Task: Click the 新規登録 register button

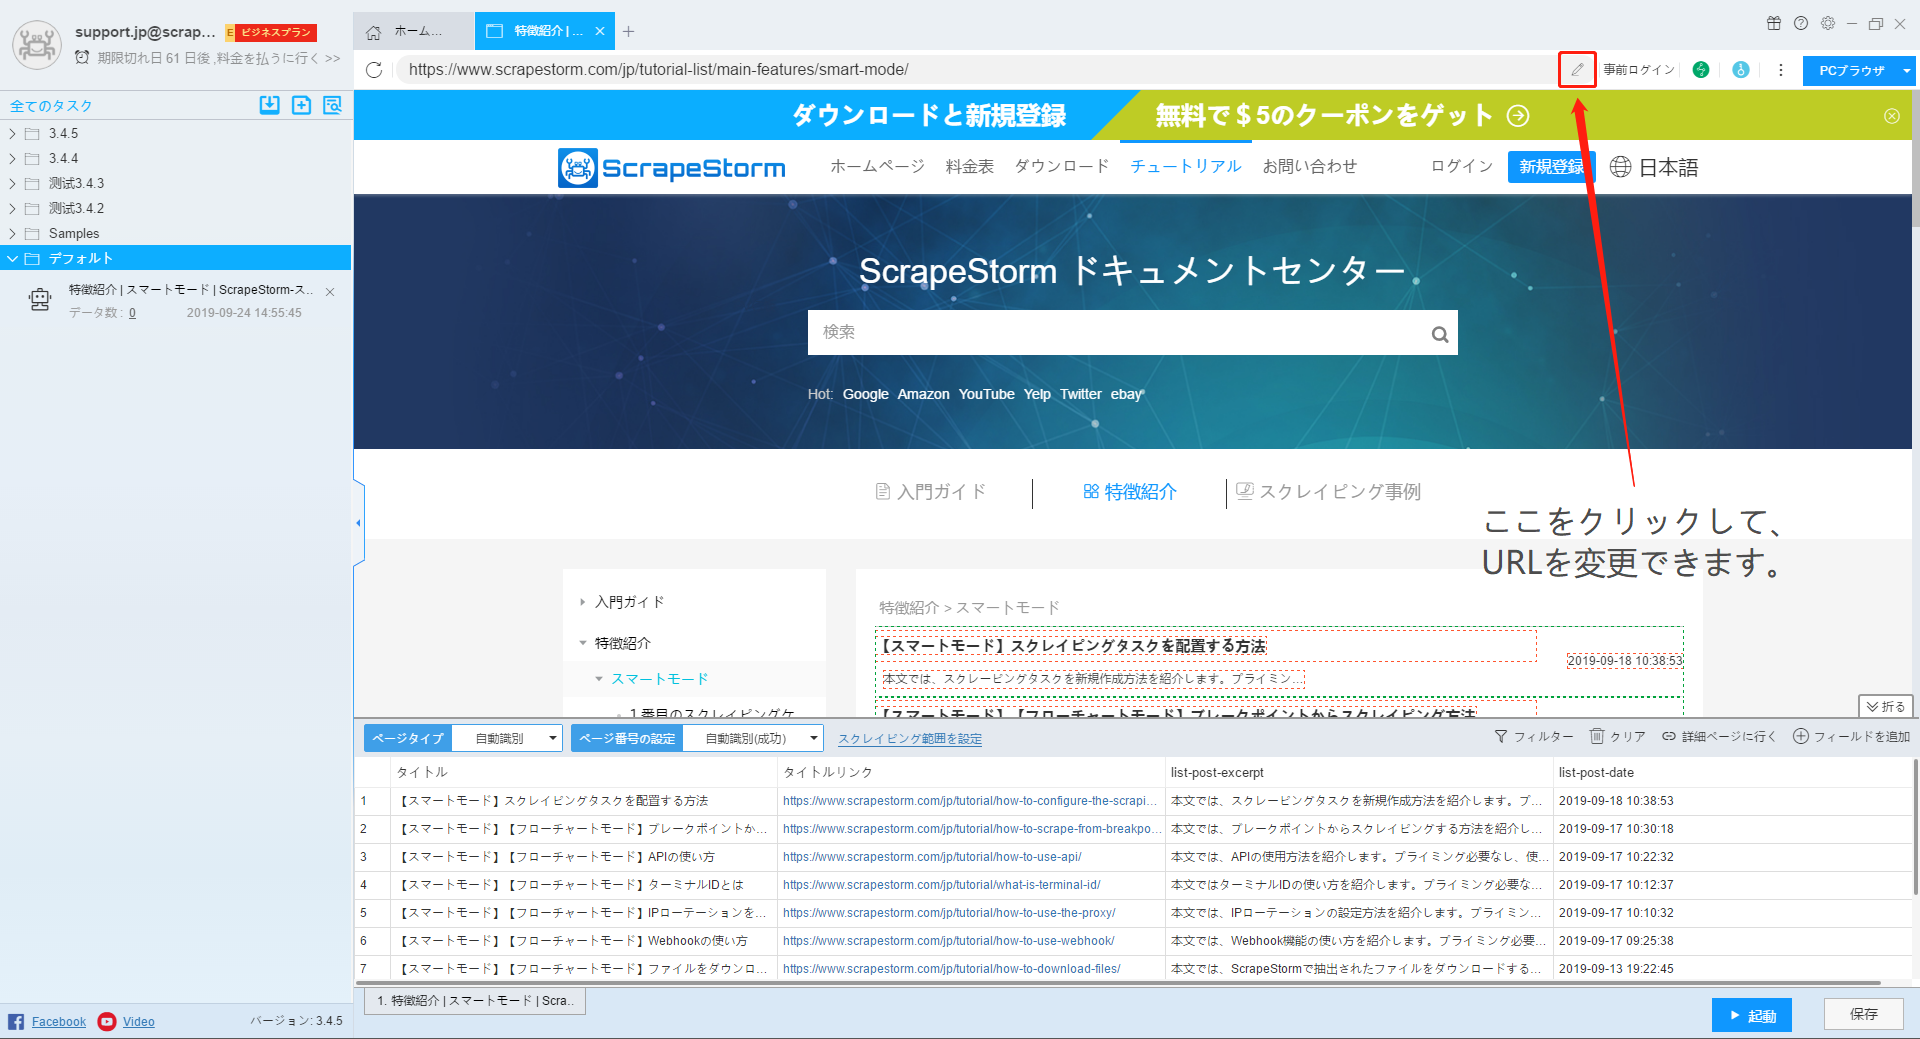Action: pos(1551,167)
